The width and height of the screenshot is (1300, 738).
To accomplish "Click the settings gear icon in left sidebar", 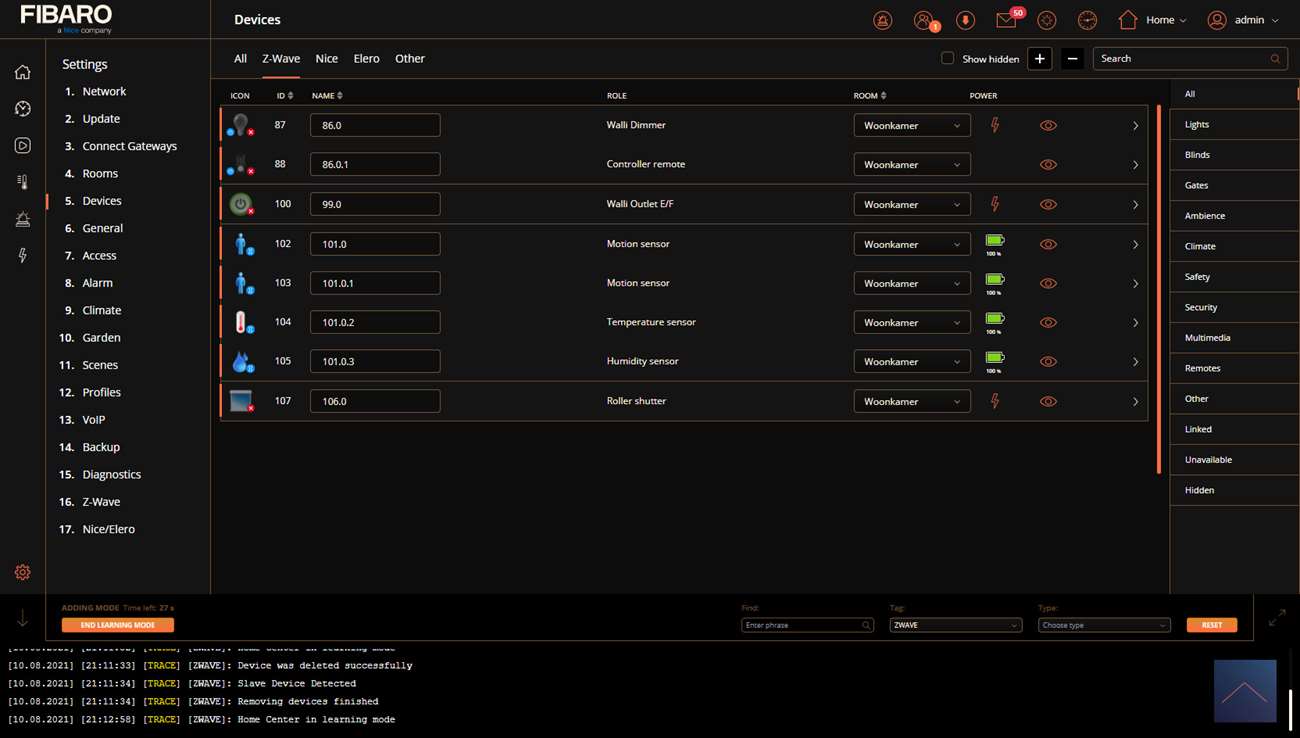I will pos(22,572).
